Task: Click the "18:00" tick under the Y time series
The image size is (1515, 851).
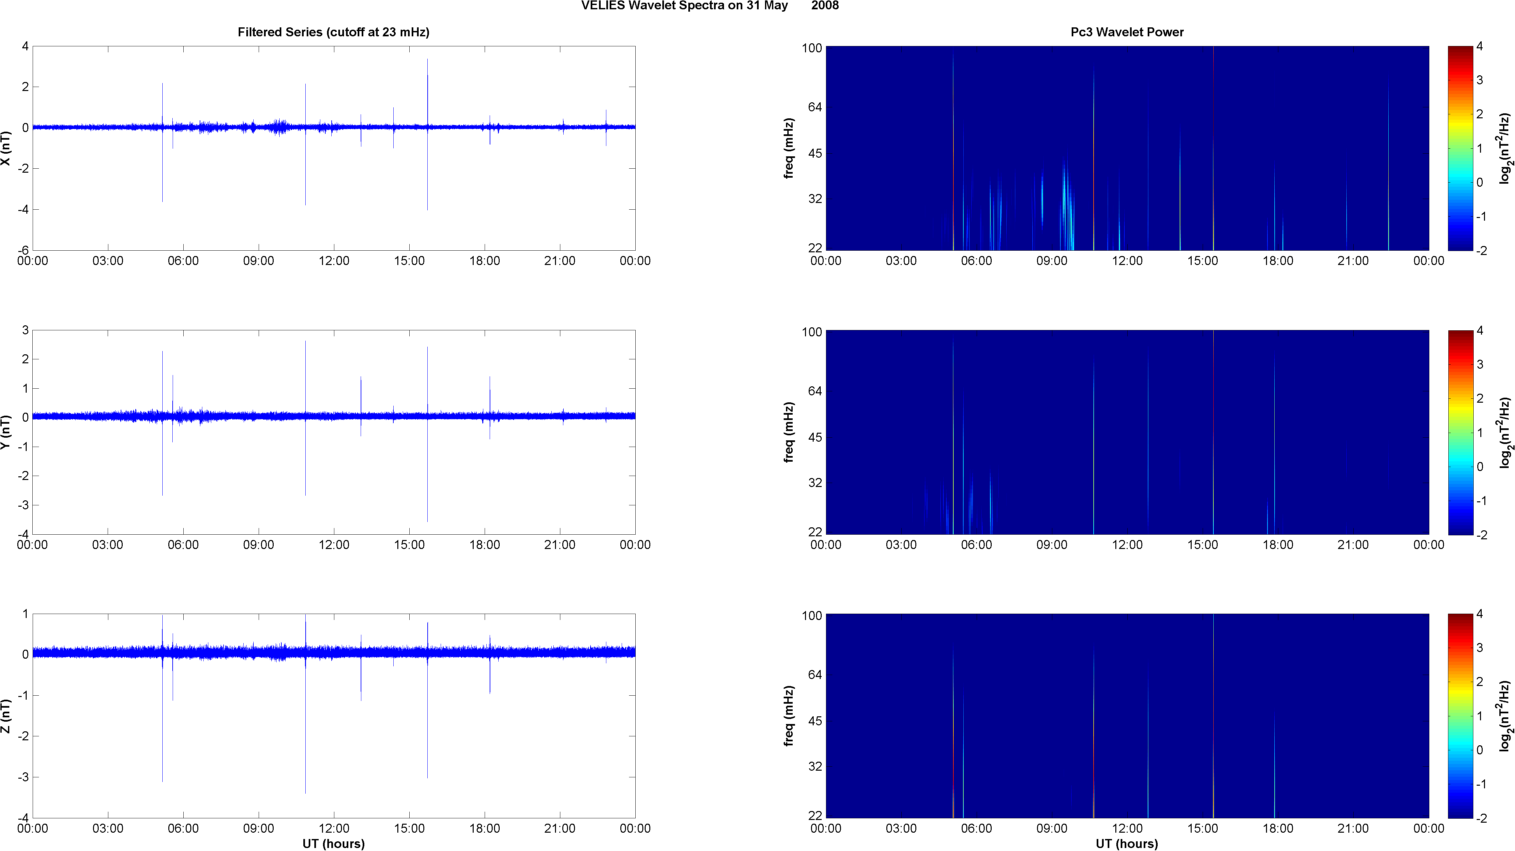Action: tap(485, 545)
